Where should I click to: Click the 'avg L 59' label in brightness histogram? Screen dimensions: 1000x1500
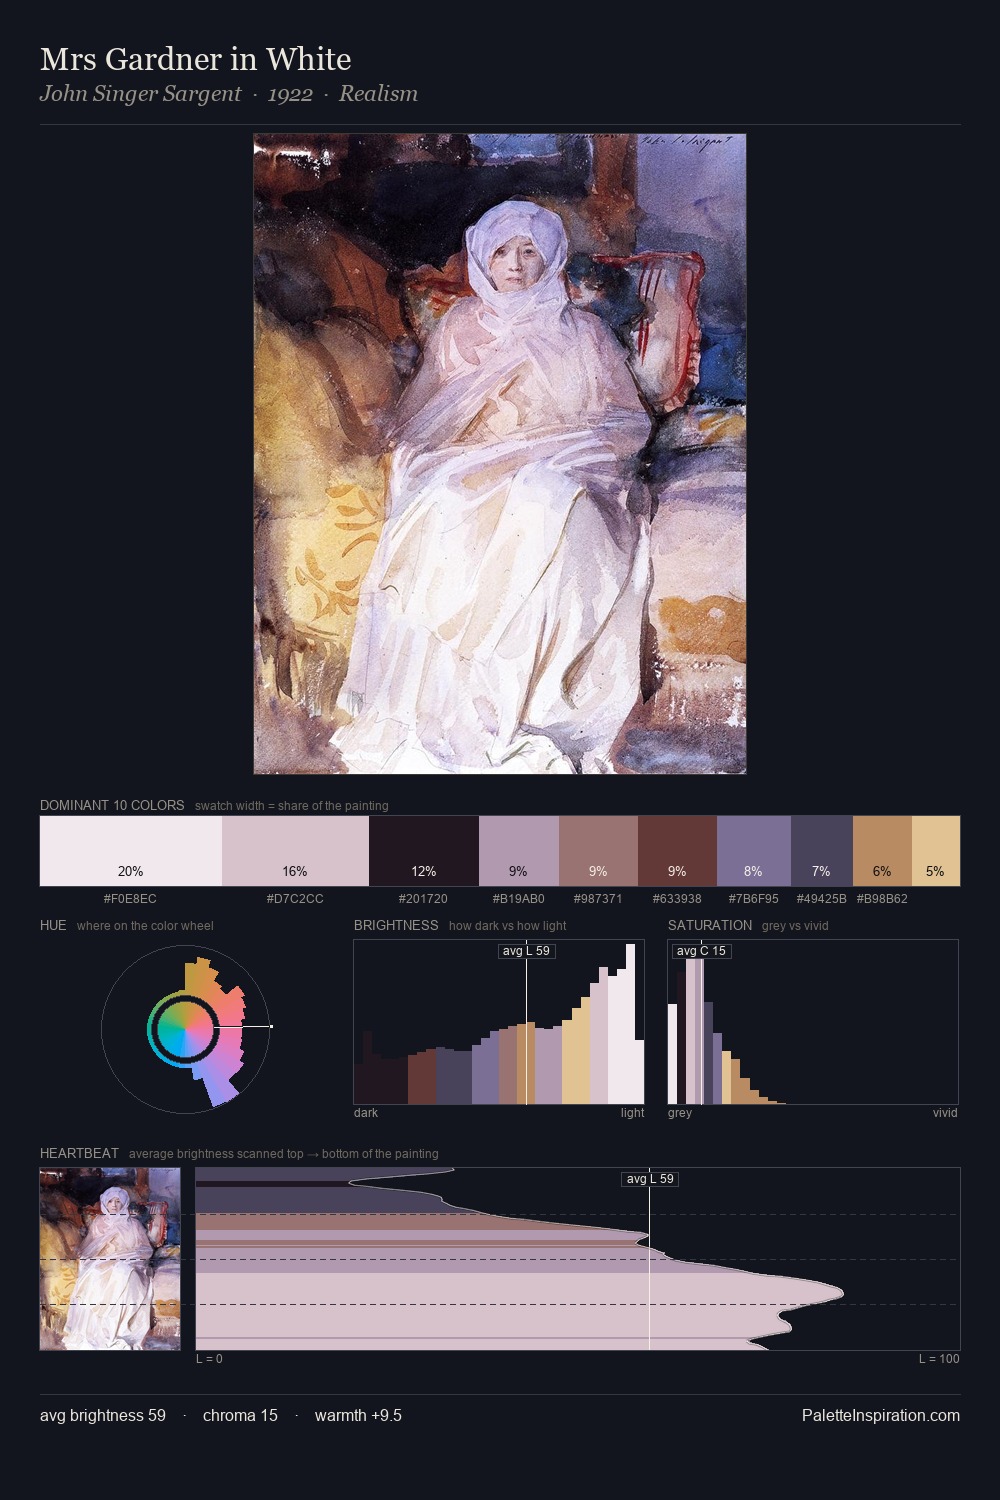click(x=526, y=951)
